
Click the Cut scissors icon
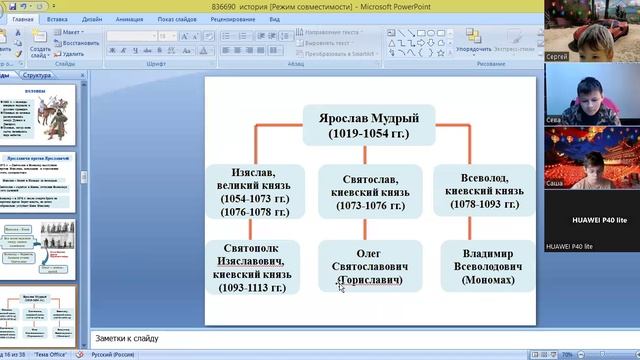click(x=18, y=33)
